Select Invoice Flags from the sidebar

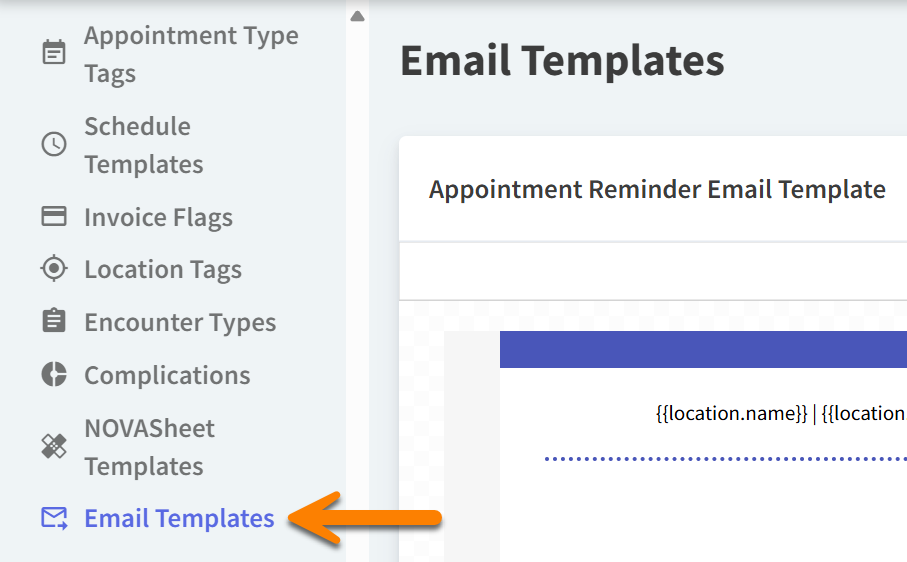[x=158, y=217]
